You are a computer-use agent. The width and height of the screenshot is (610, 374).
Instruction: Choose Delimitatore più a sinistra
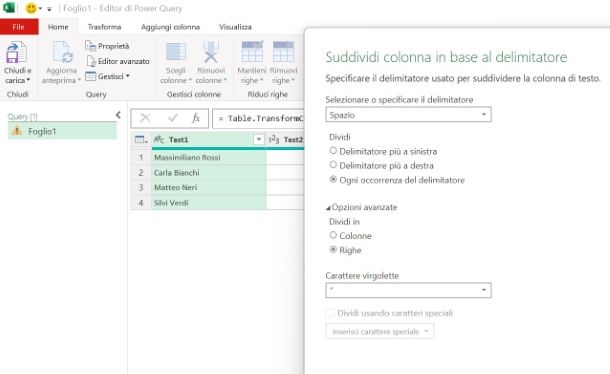click(333, 151)
